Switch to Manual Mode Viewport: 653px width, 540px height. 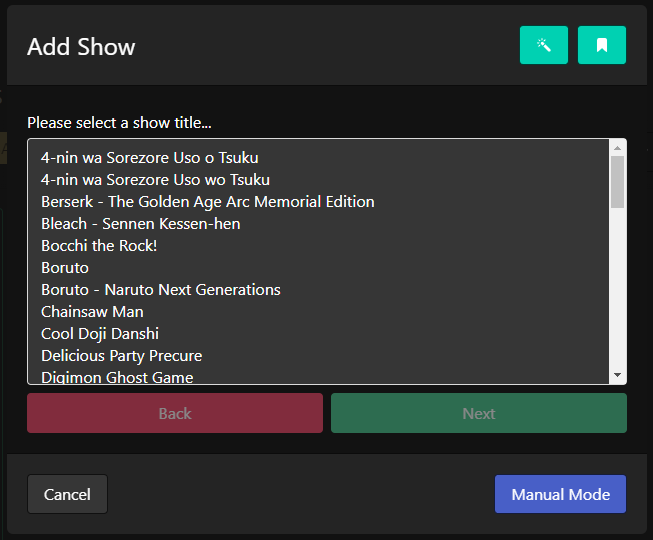pos(561,494)
